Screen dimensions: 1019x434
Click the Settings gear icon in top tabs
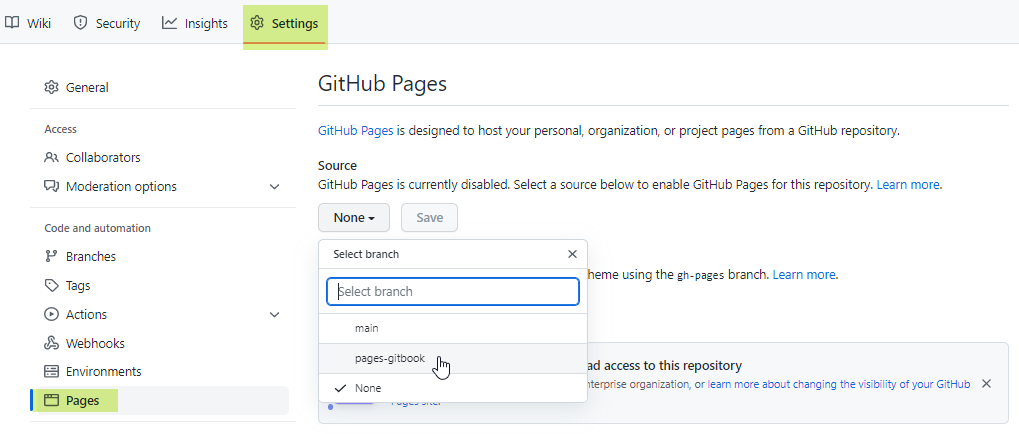click(x=257, y=23)
